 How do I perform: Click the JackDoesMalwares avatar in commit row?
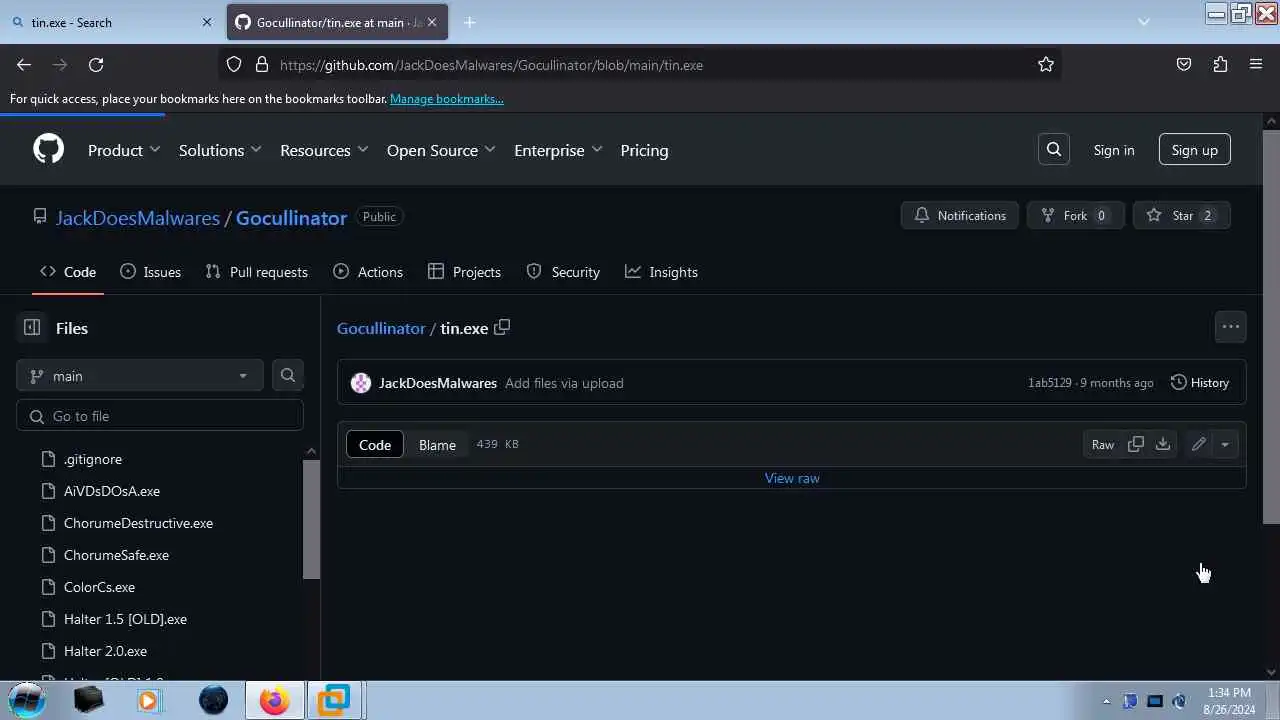pyautogui.click(x=361, y=383)
